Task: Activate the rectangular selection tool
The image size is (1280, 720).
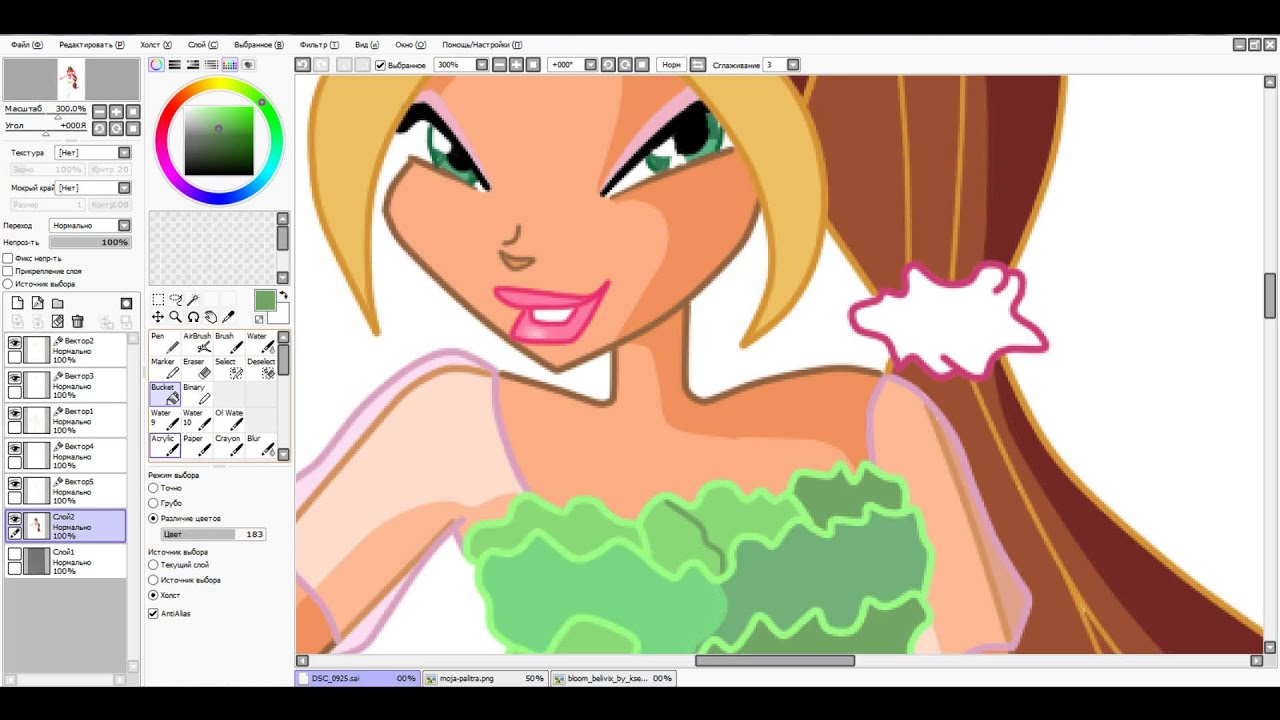Action: (x=158, y=299)
